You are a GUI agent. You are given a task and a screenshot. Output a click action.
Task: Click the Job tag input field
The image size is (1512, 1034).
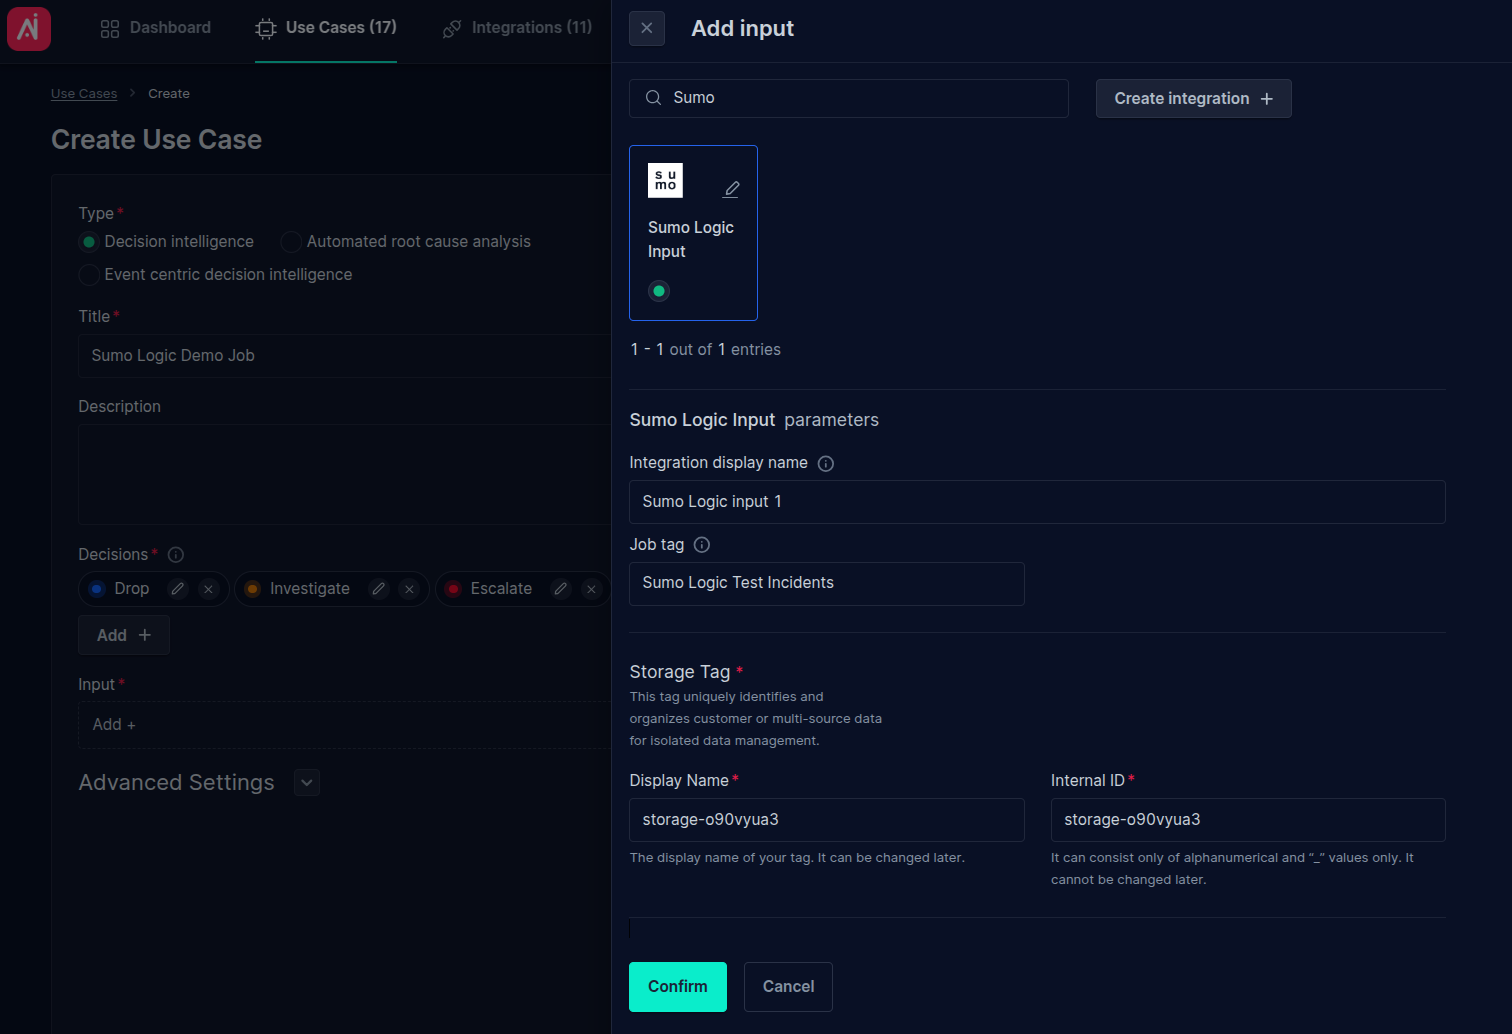point(827,583)
